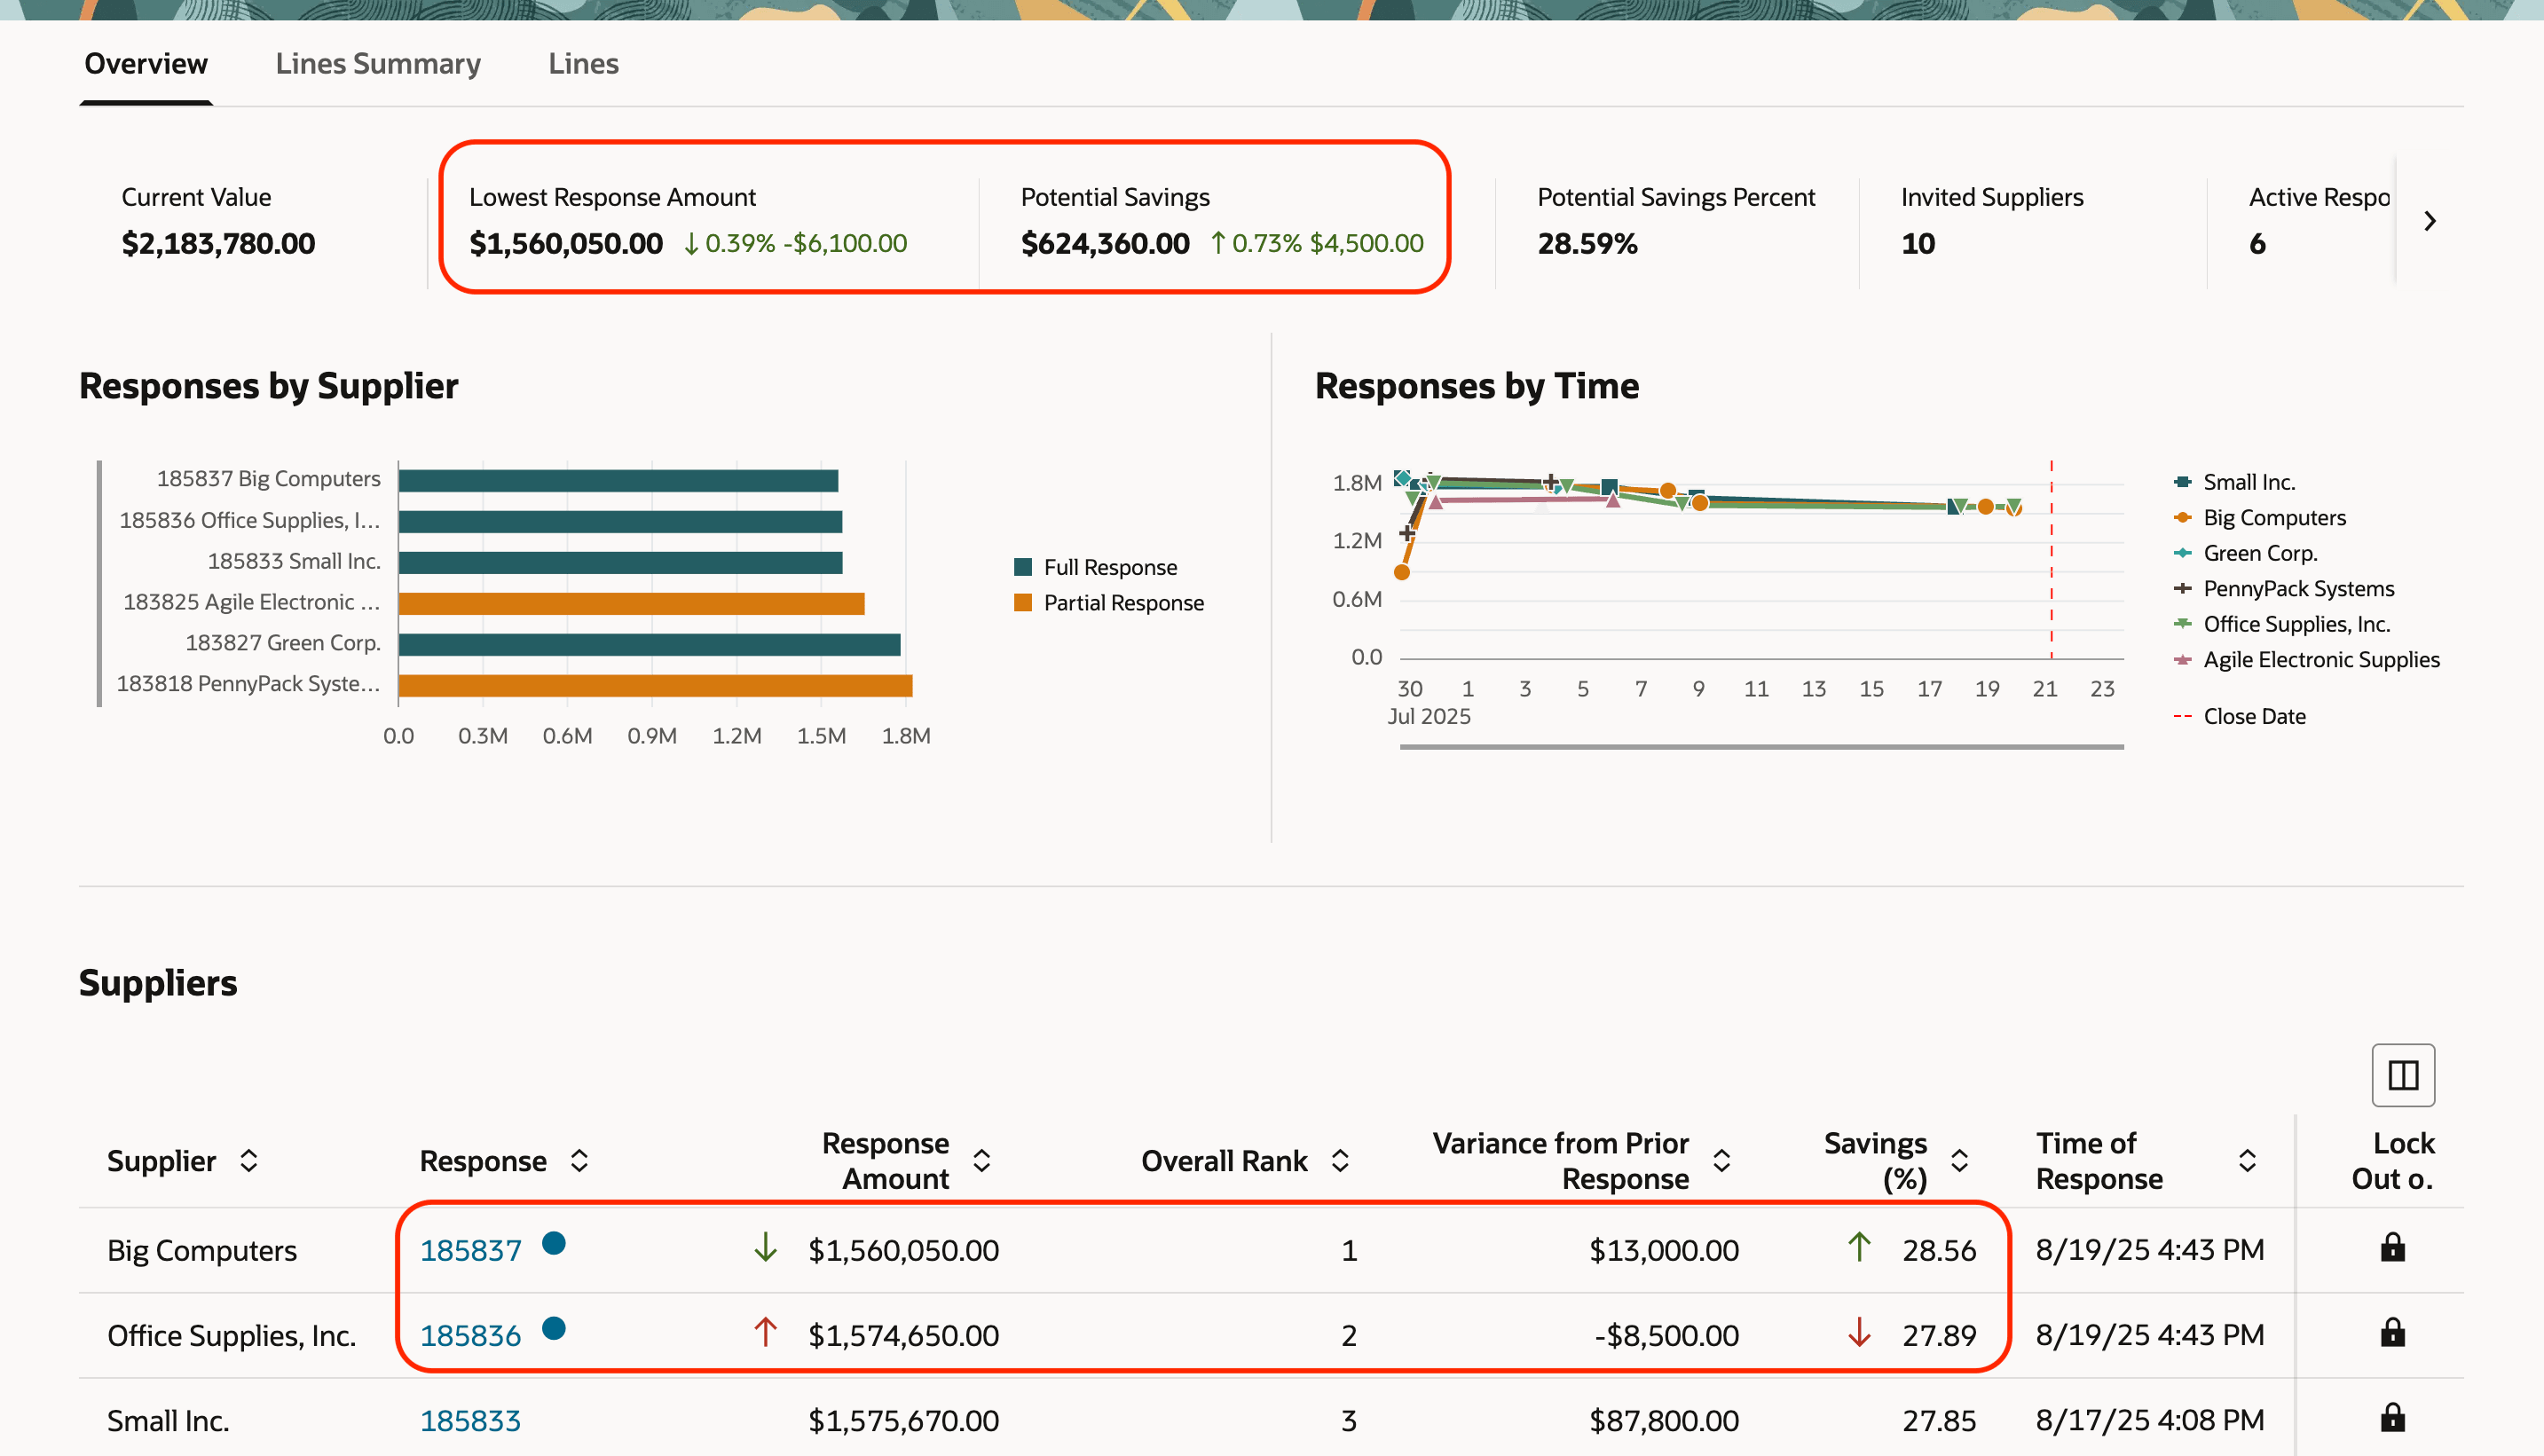This screenshot has height=1456, width=2544.
Task: Toggle Full Response legend item
Action: pos(1109,567)
